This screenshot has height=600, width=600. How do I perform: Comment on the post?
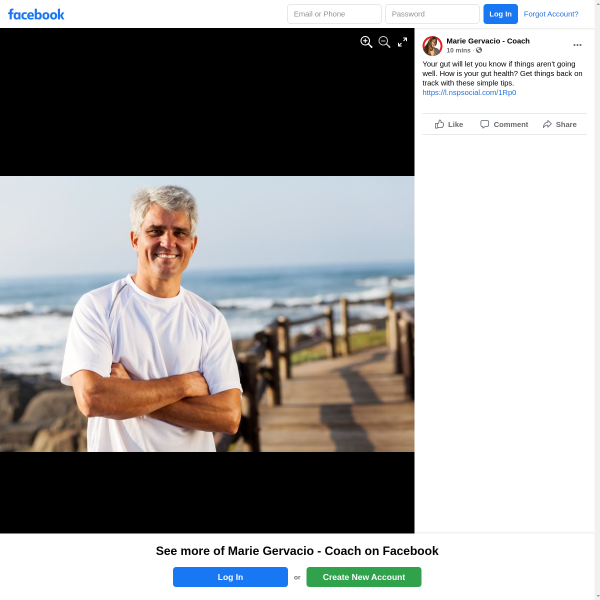(x=504, y=124)
